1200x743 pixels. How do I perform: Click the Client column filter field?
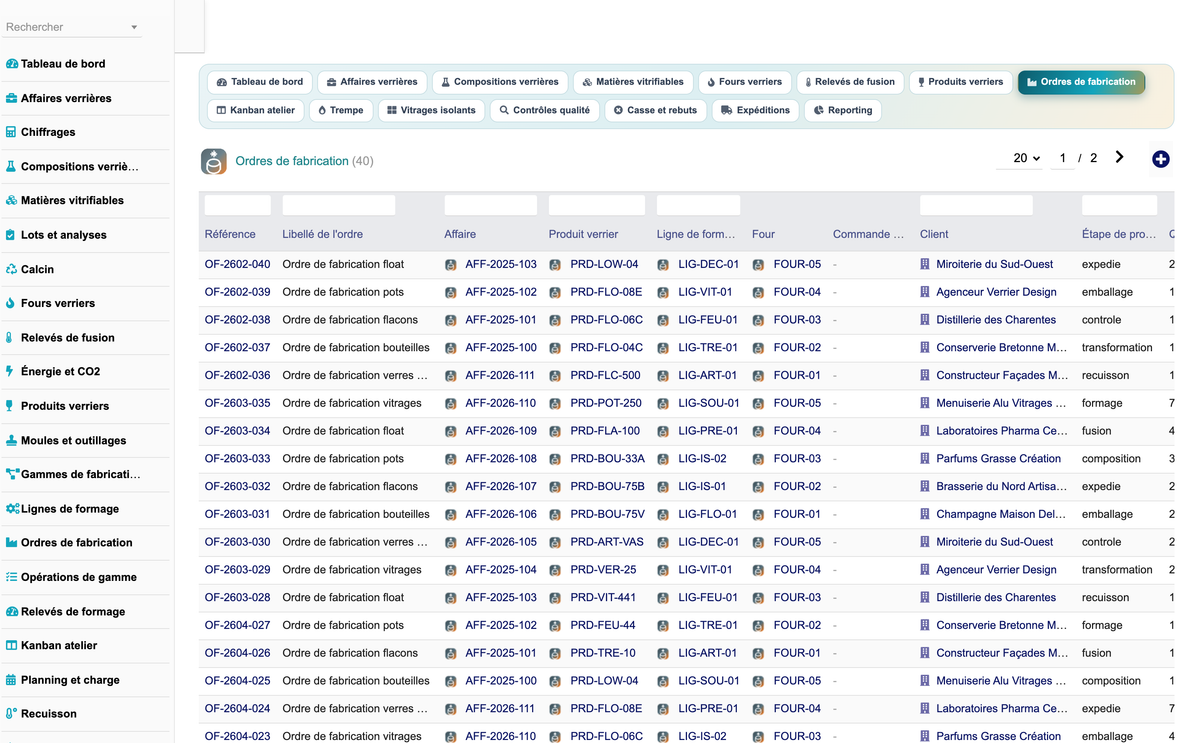pyautogui.click(x=976, y=205)
